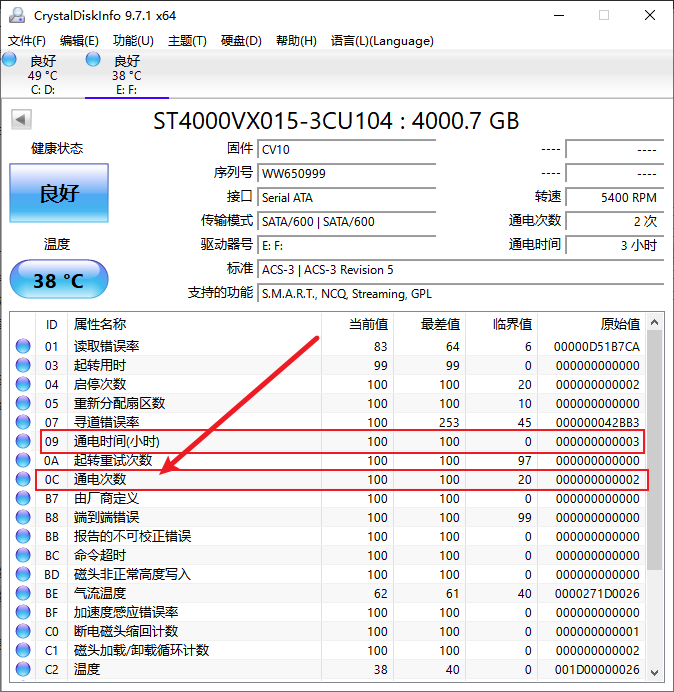
Task: Click raw value 001D00000026 of 温度
Action: [x=597, y=669]
